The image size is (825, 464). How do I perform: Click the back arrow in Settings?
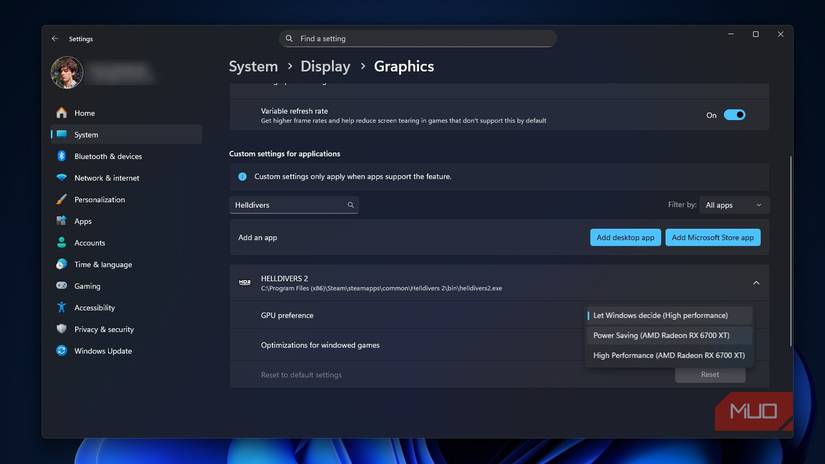tap(55, 38)
